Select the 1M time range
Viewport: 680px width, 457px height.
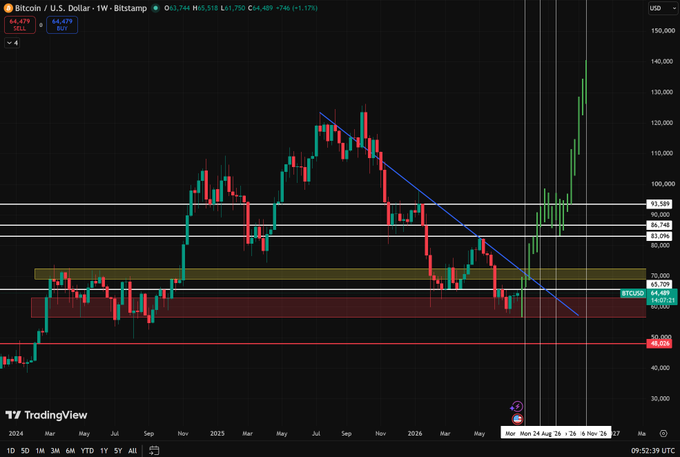click(40, 450)
